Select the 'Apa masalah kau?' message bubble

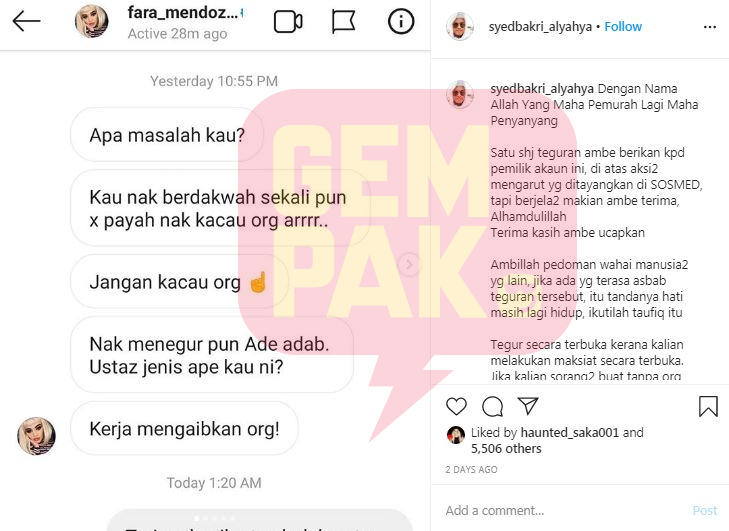click(167, 135)
